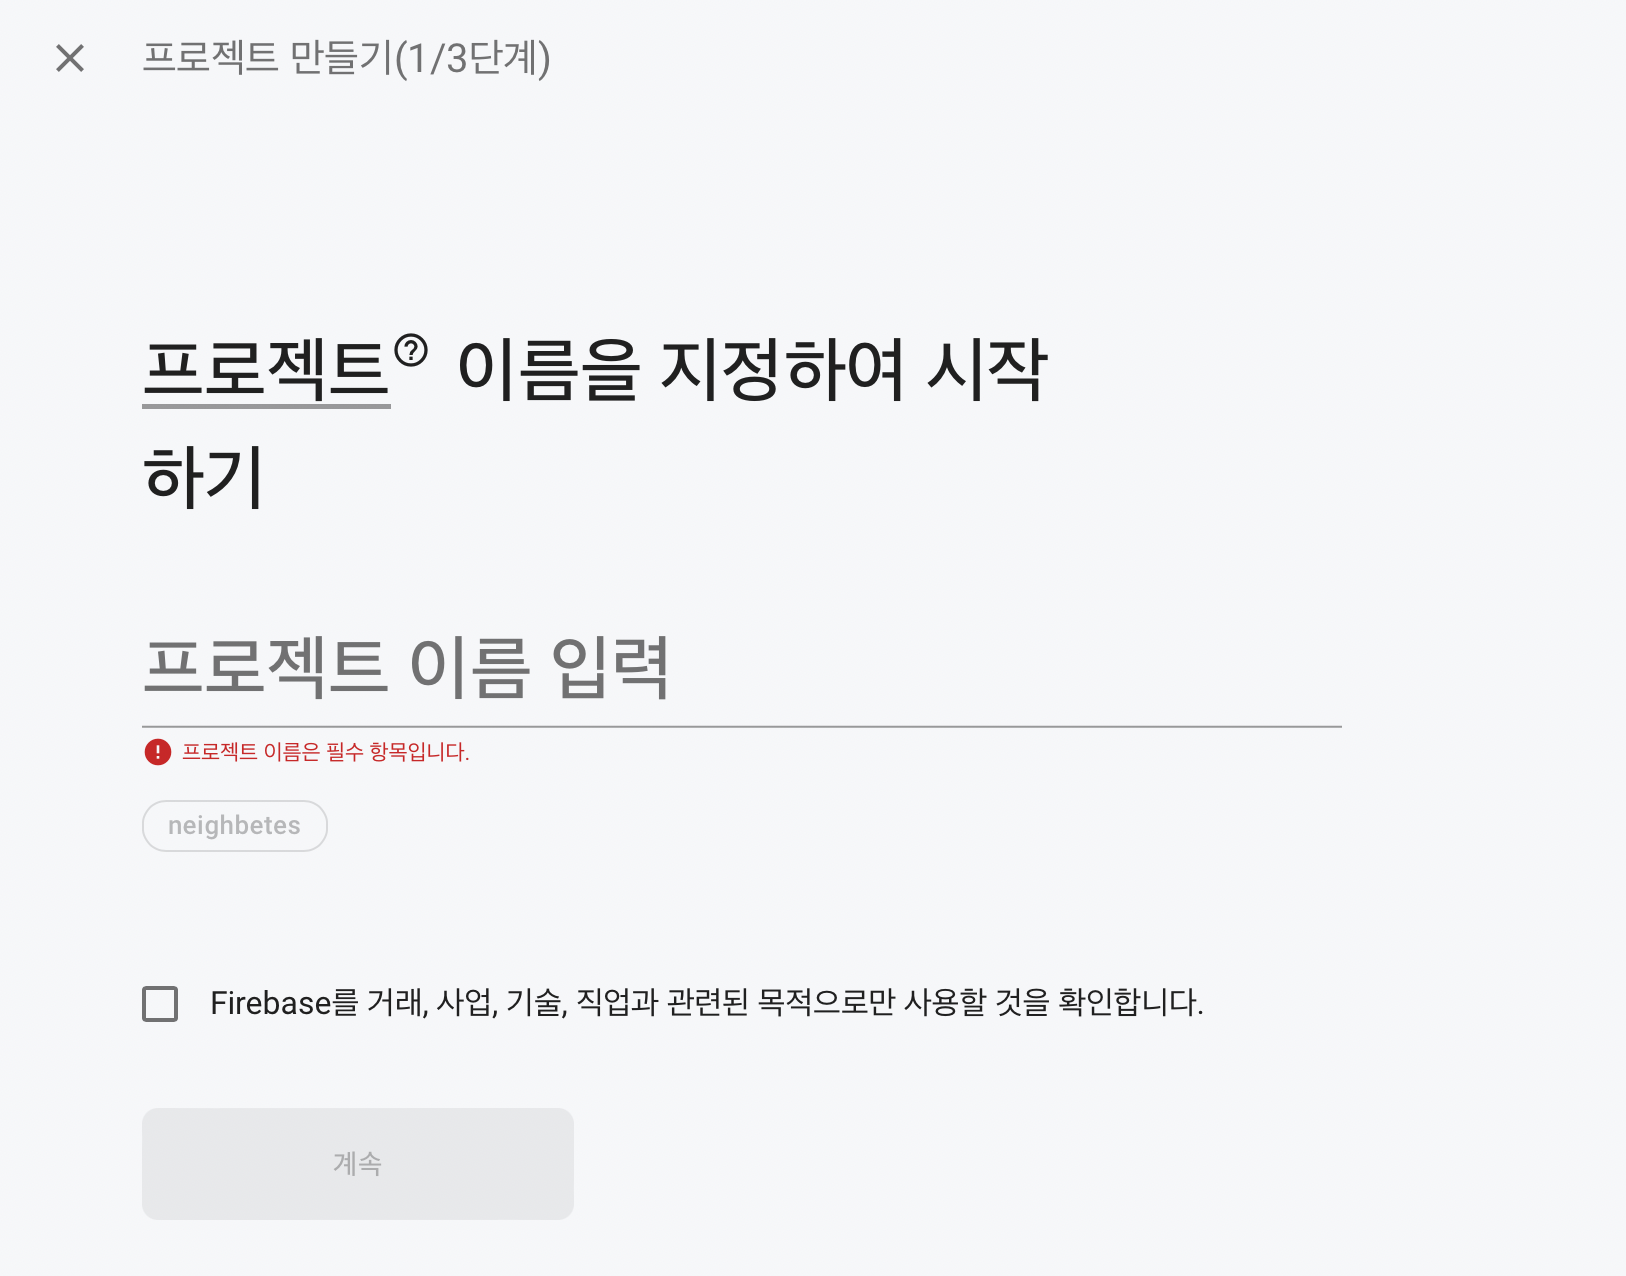Viewport: 1626px width, 1276px height.
Task: Focus the 프로젝트 이름 입력 text field
Action: pos(742,667)
